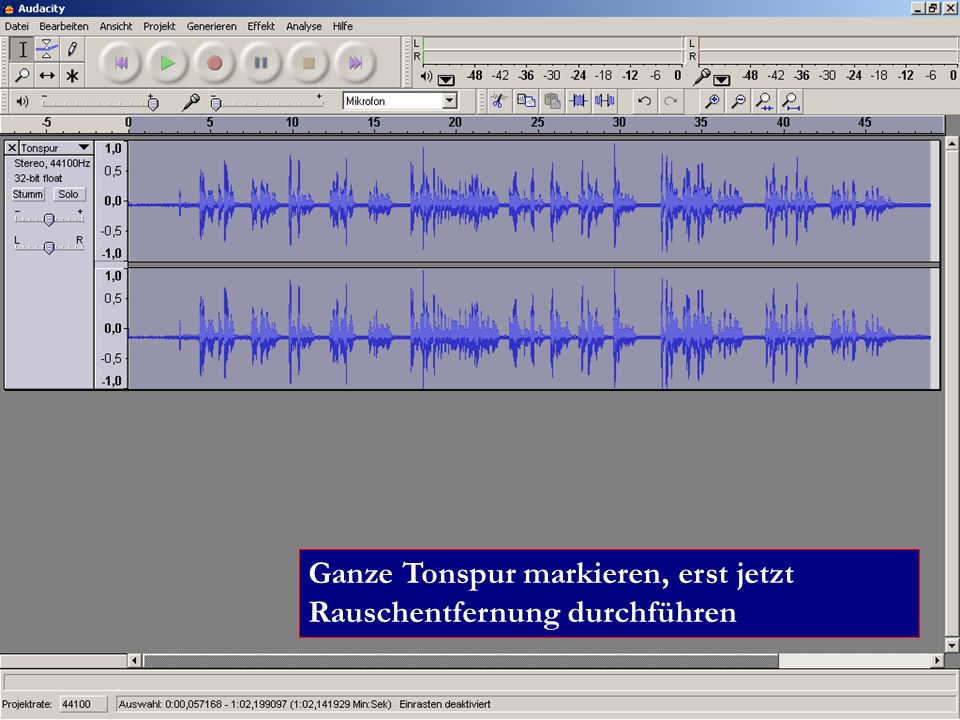Click the horizontal scrollbar thumb
Viewport: 960px width, 720px height.
coord(460,661)
